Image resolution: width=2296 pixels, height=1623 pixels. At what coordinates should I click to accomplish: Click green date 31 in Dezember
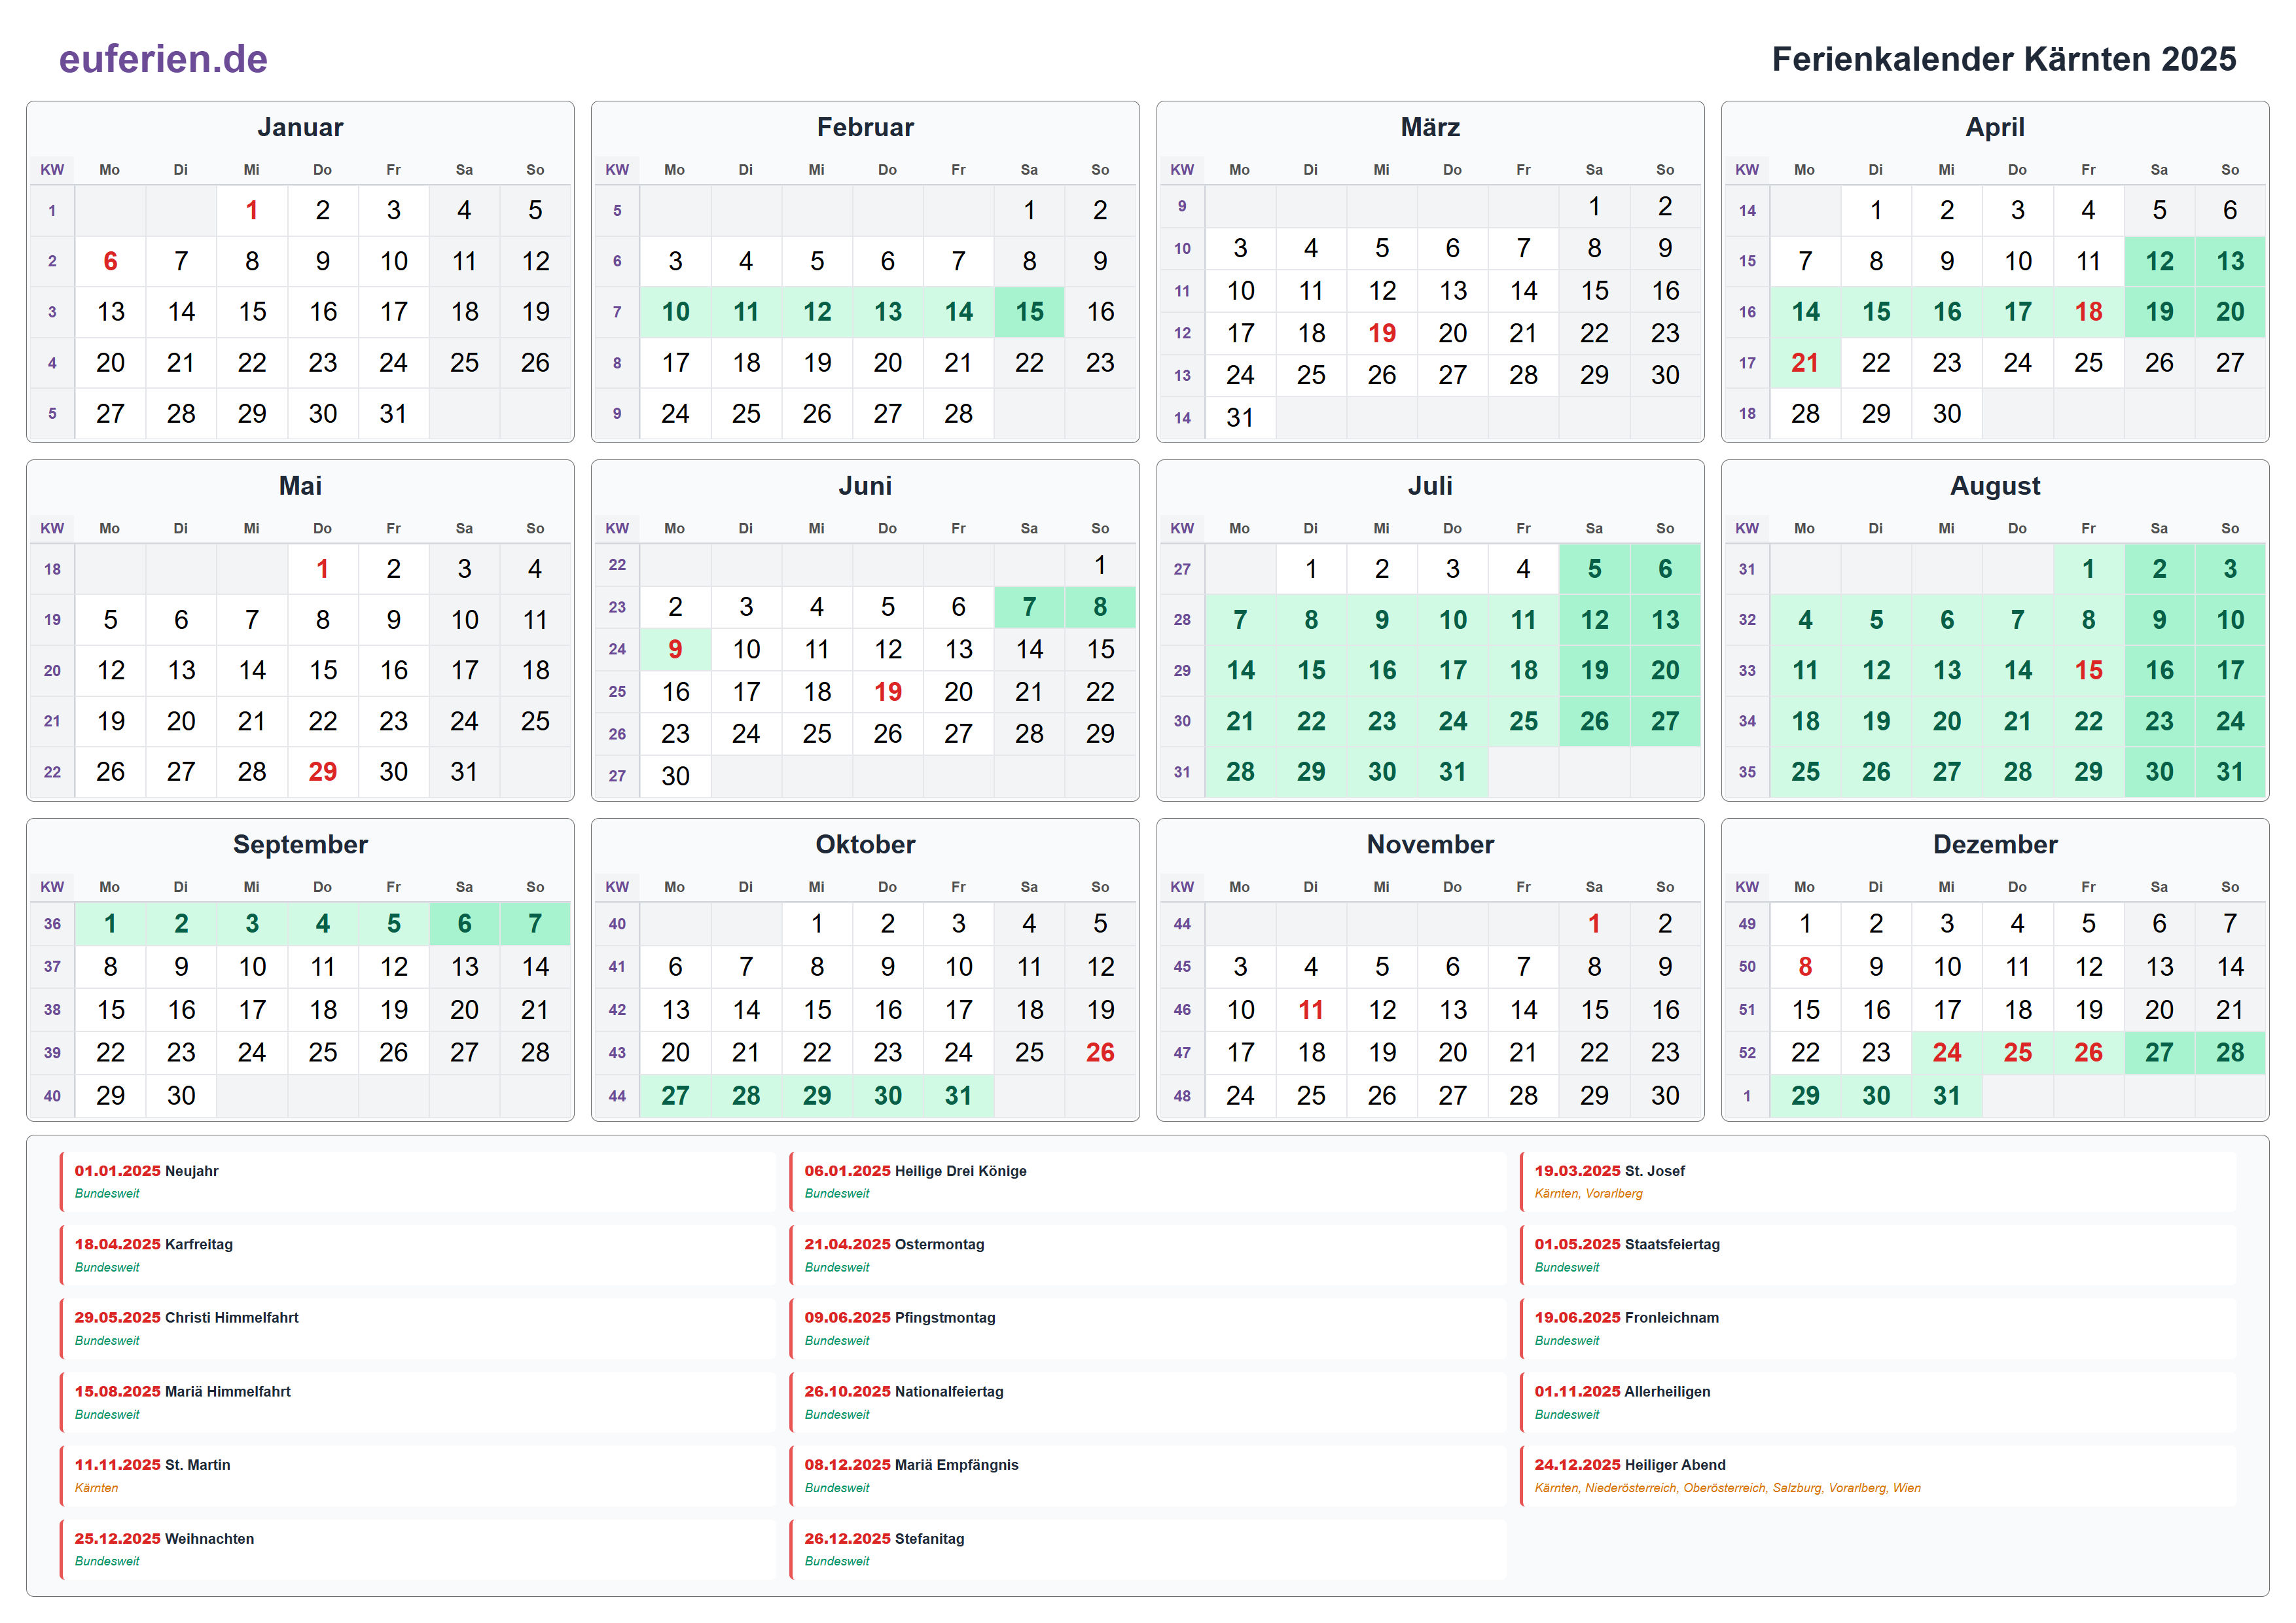click(1946, 1096)
